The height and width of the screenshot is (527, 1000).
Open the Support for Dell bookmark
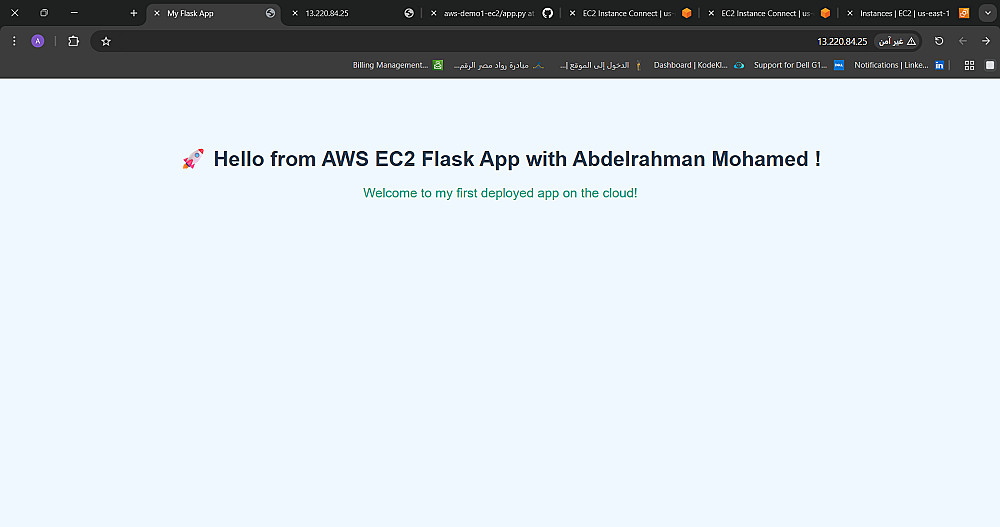pos(790,65)
